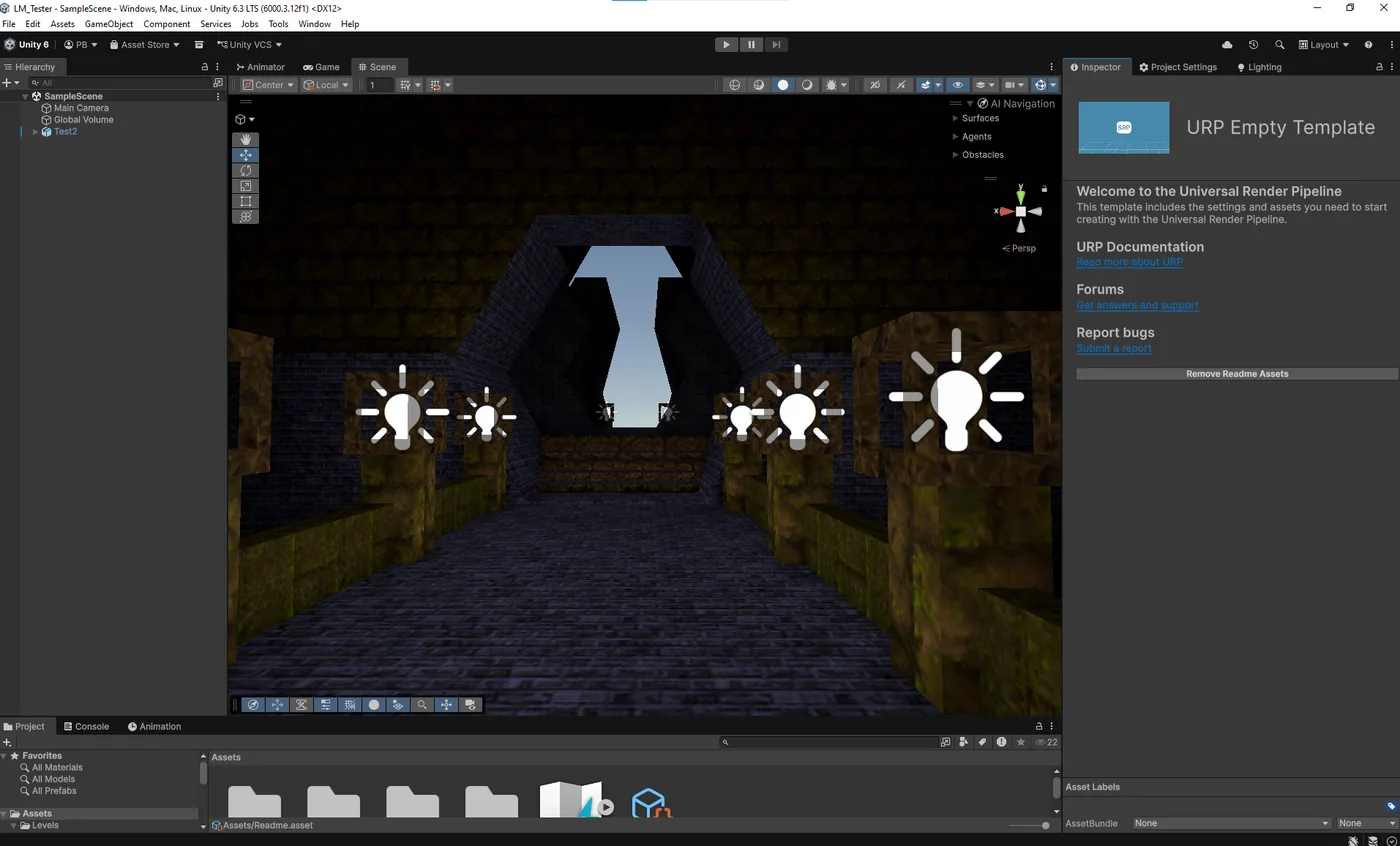Click the Project search field
Image resolution: width=1400 pixels, height=846 pixels.
point(828,742)
